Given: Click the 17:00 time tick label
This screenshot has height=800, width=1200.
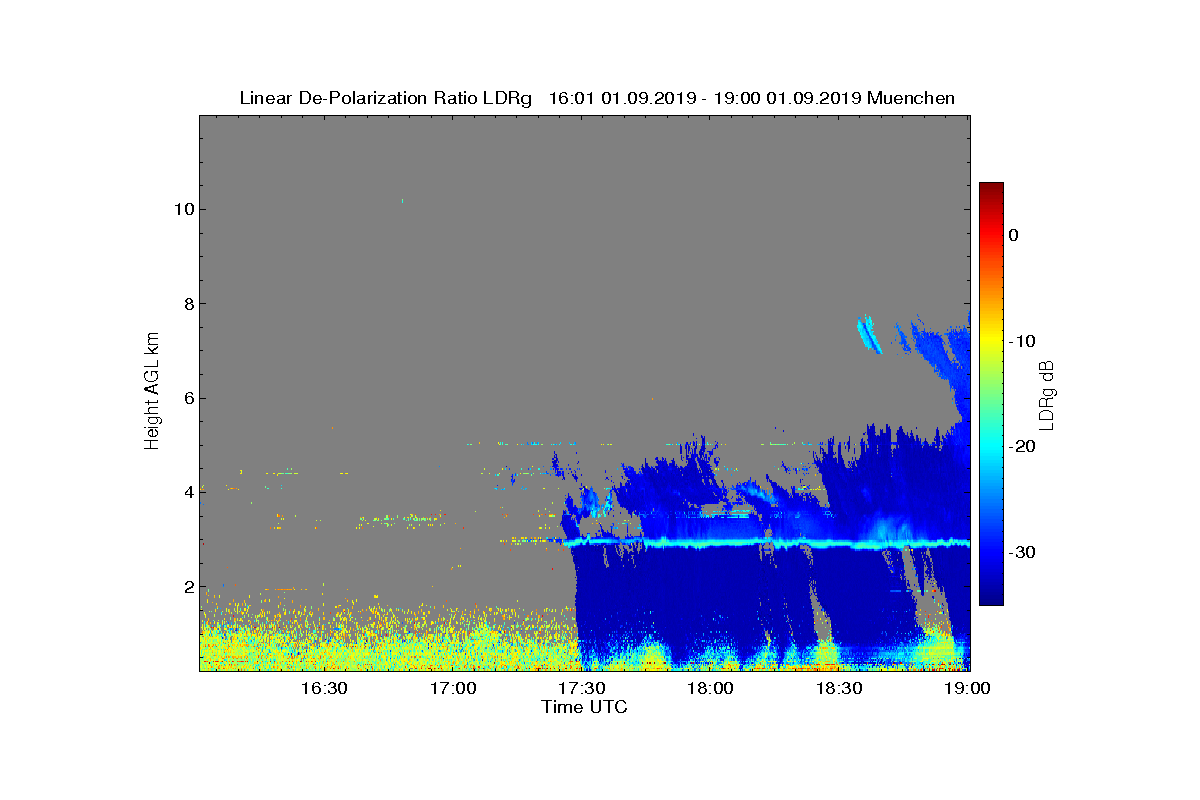Looking at the screenshot, I should pos(453,688).
